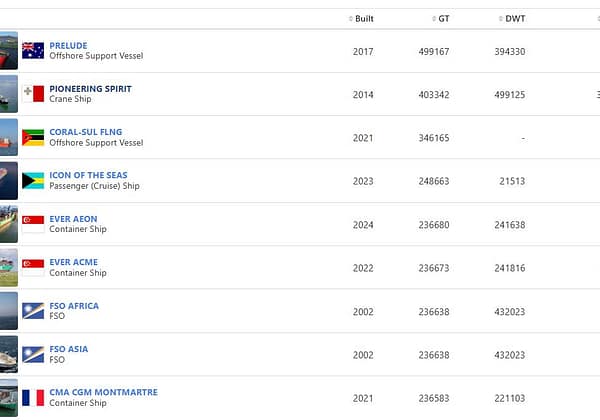The width and height of the screenshot is (600, 420).
Task: Sort the table by Built column
Action: (361, 18)
